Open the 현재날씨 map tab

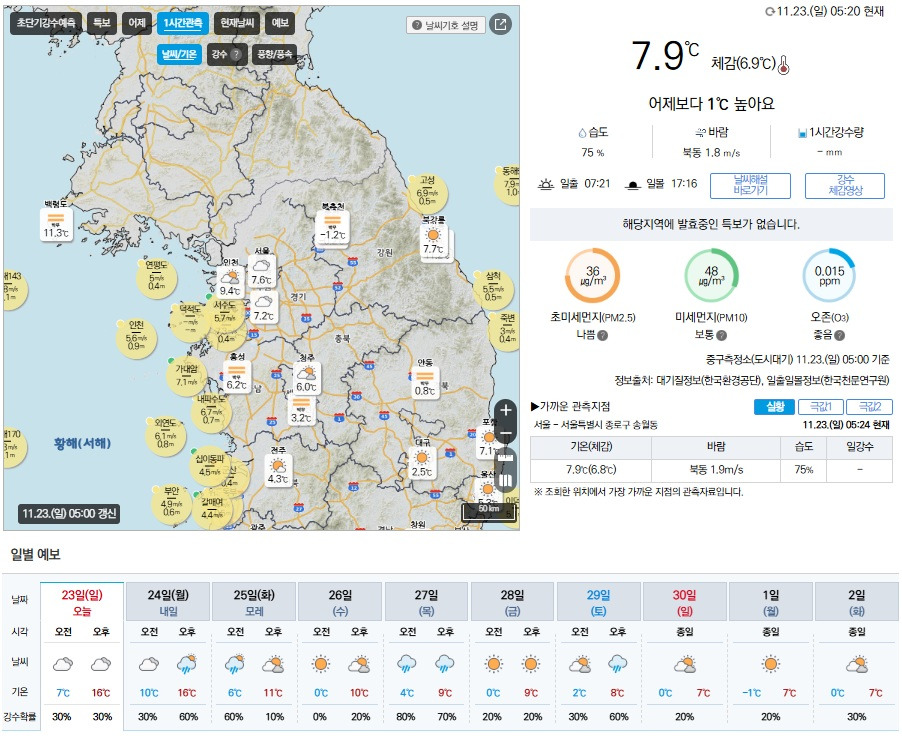[238, 23]
